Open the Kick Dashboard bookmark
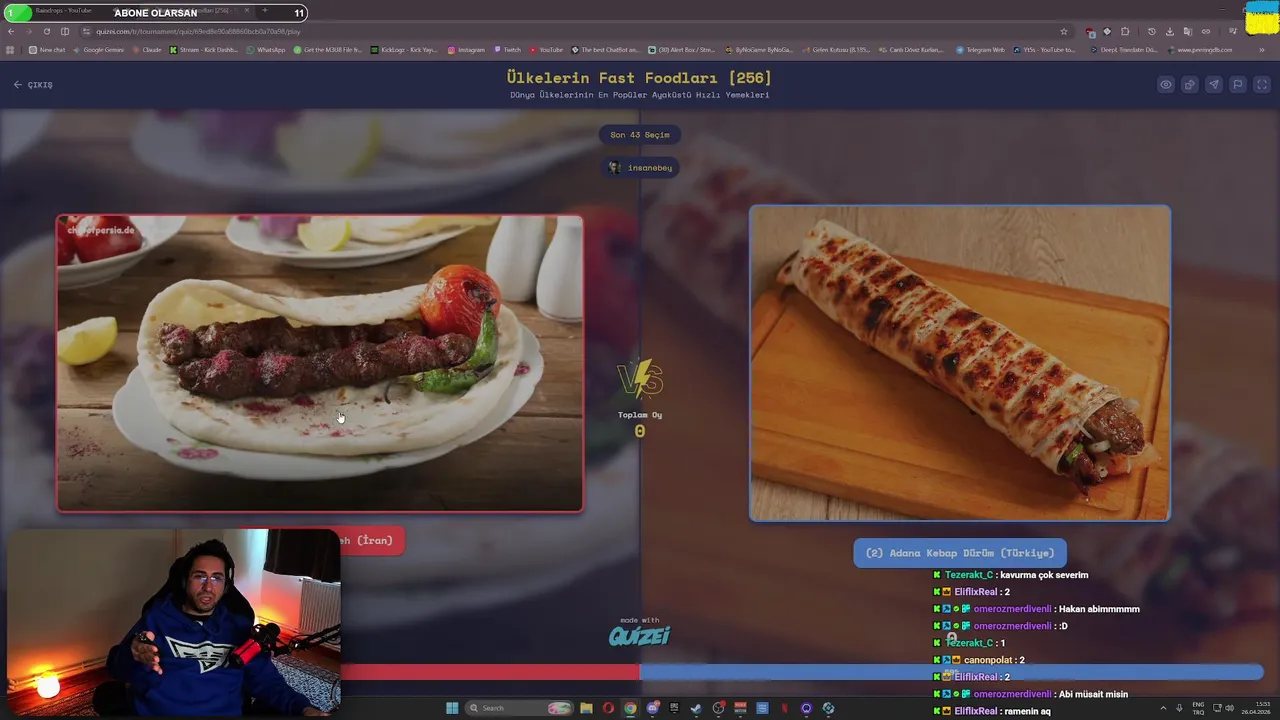1280x720 pixels. point(204,50)
